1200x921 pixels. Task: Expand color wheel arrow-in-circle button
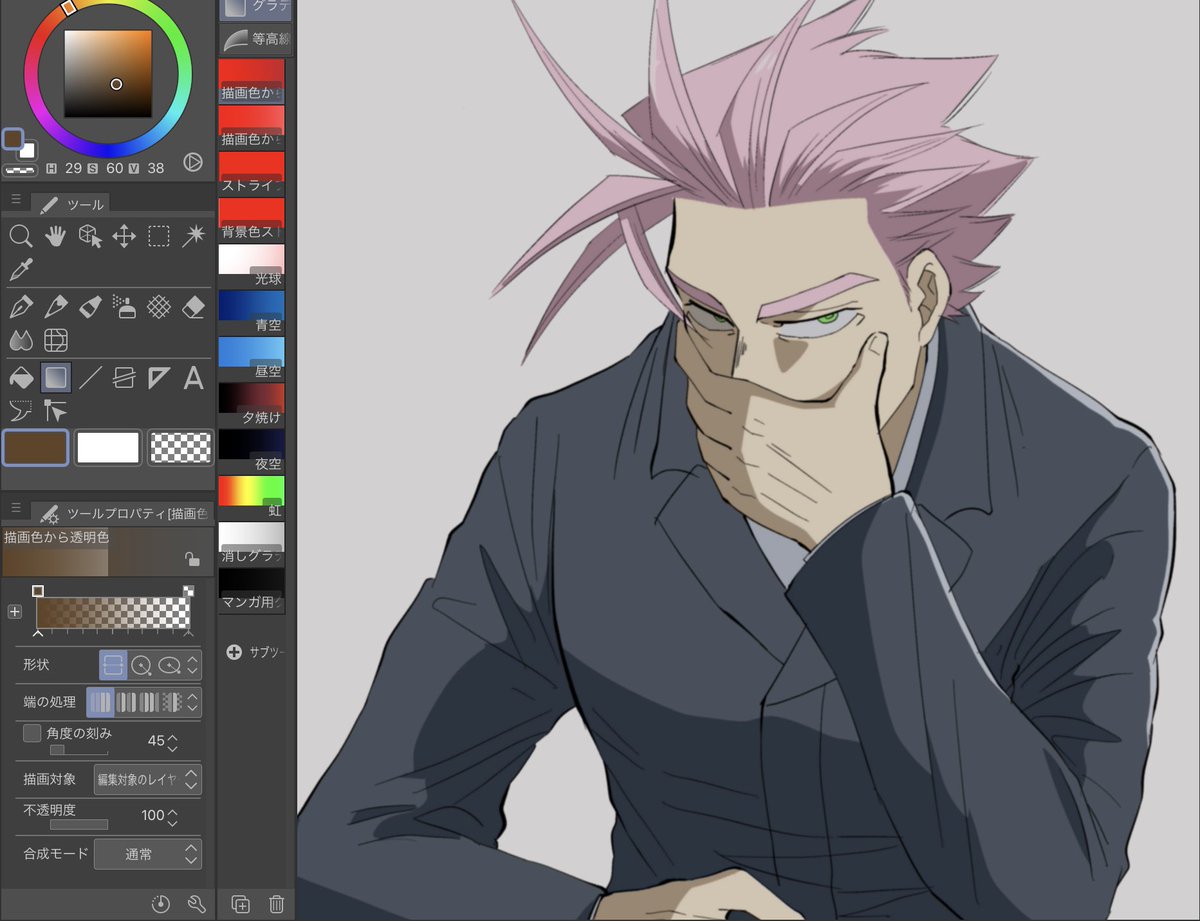(x=193, y=162)
